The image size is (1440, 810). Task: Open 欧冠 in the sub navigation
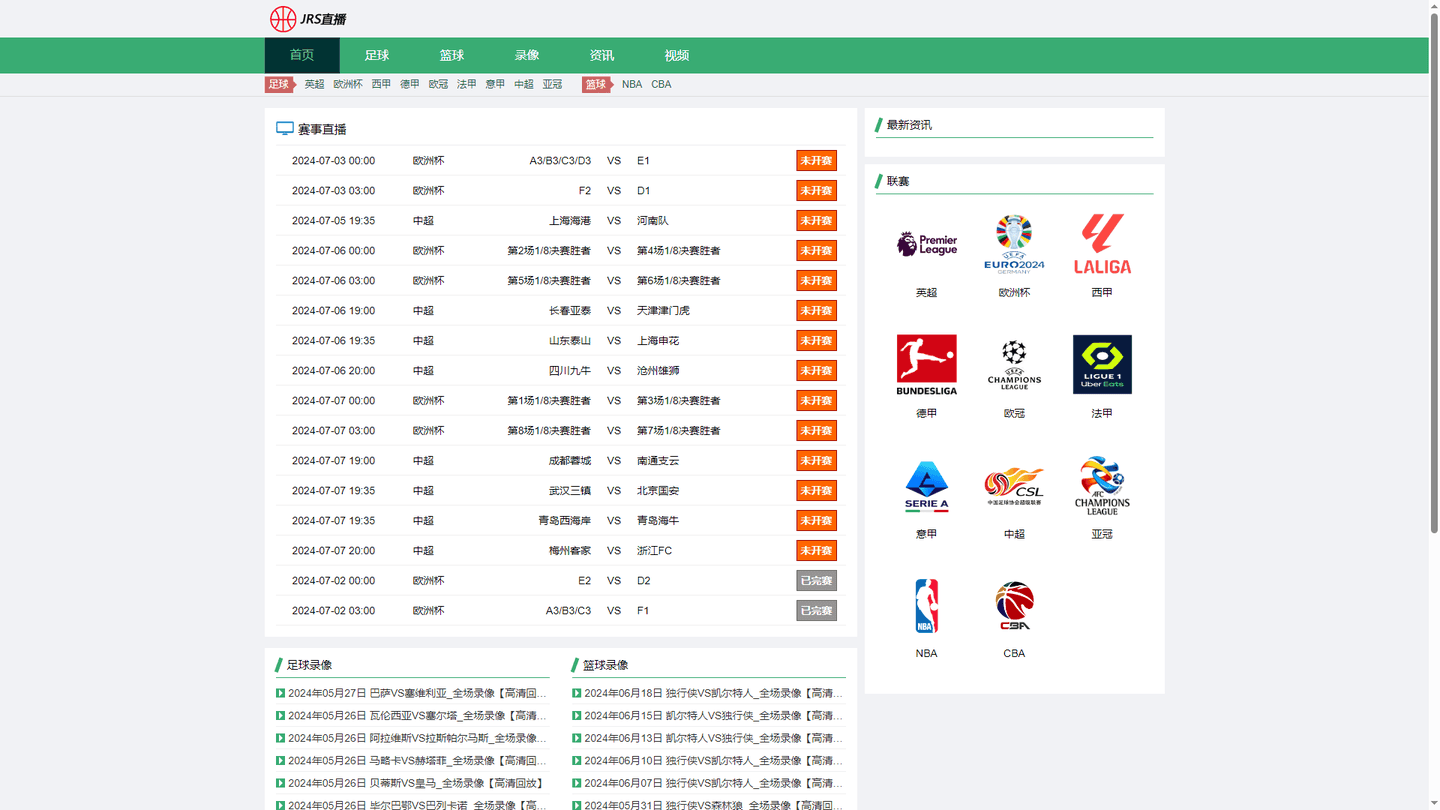(x=439, y=84)
